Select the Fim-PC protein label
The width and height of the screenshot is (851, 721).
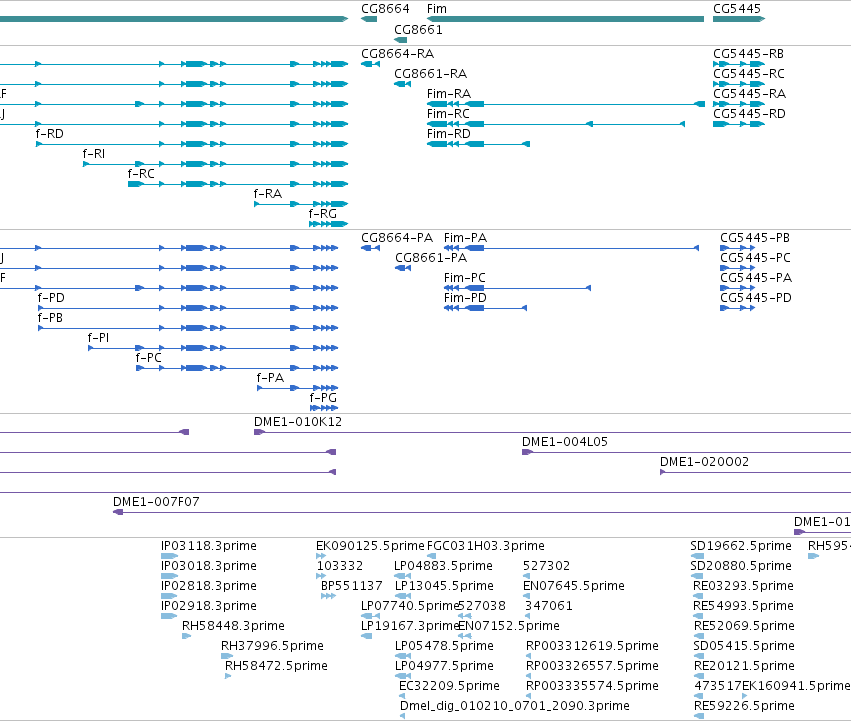(x=465, y=278)
